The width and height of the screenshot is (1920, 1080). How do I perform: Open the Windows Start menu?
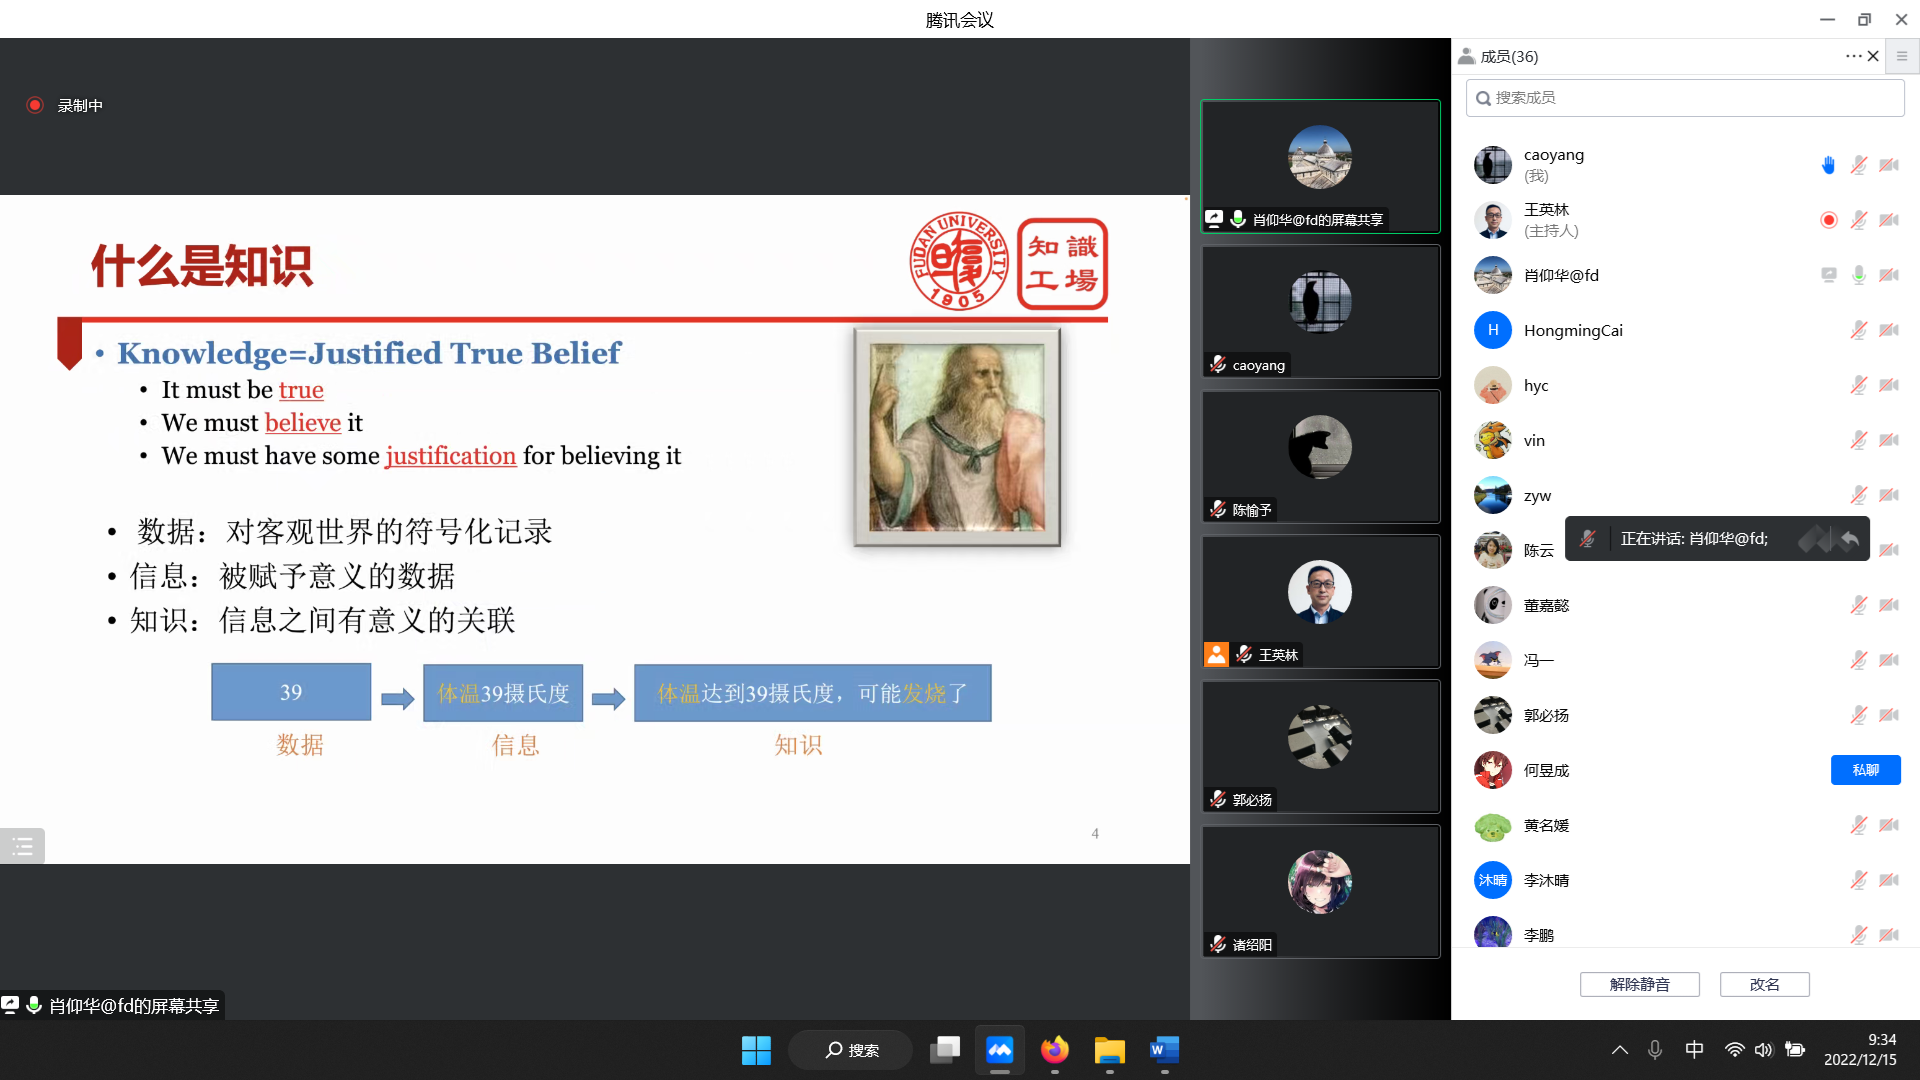756,1050
